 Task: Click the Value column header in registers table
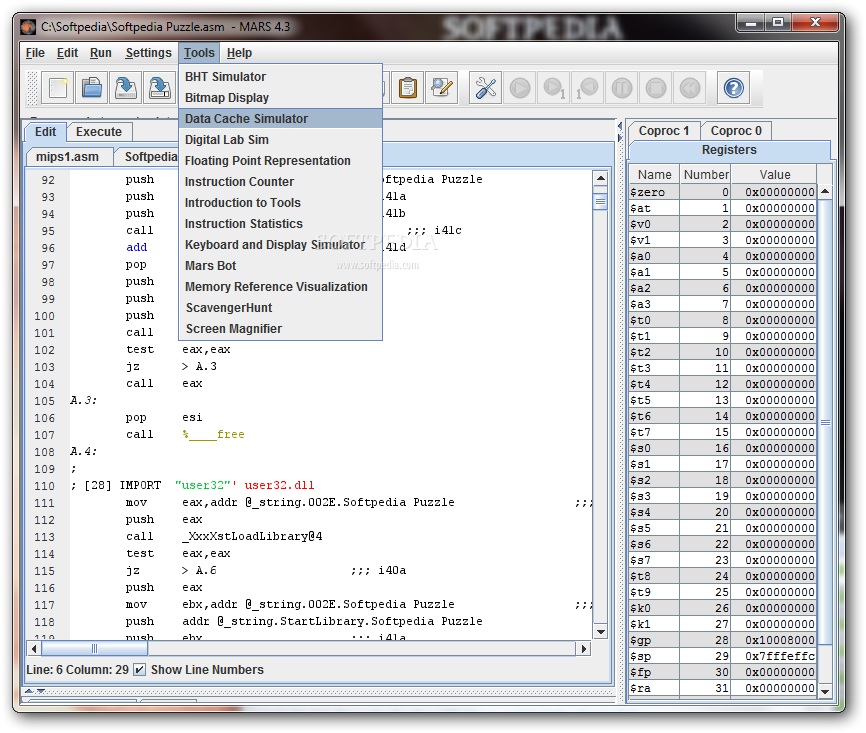point(774,175)
